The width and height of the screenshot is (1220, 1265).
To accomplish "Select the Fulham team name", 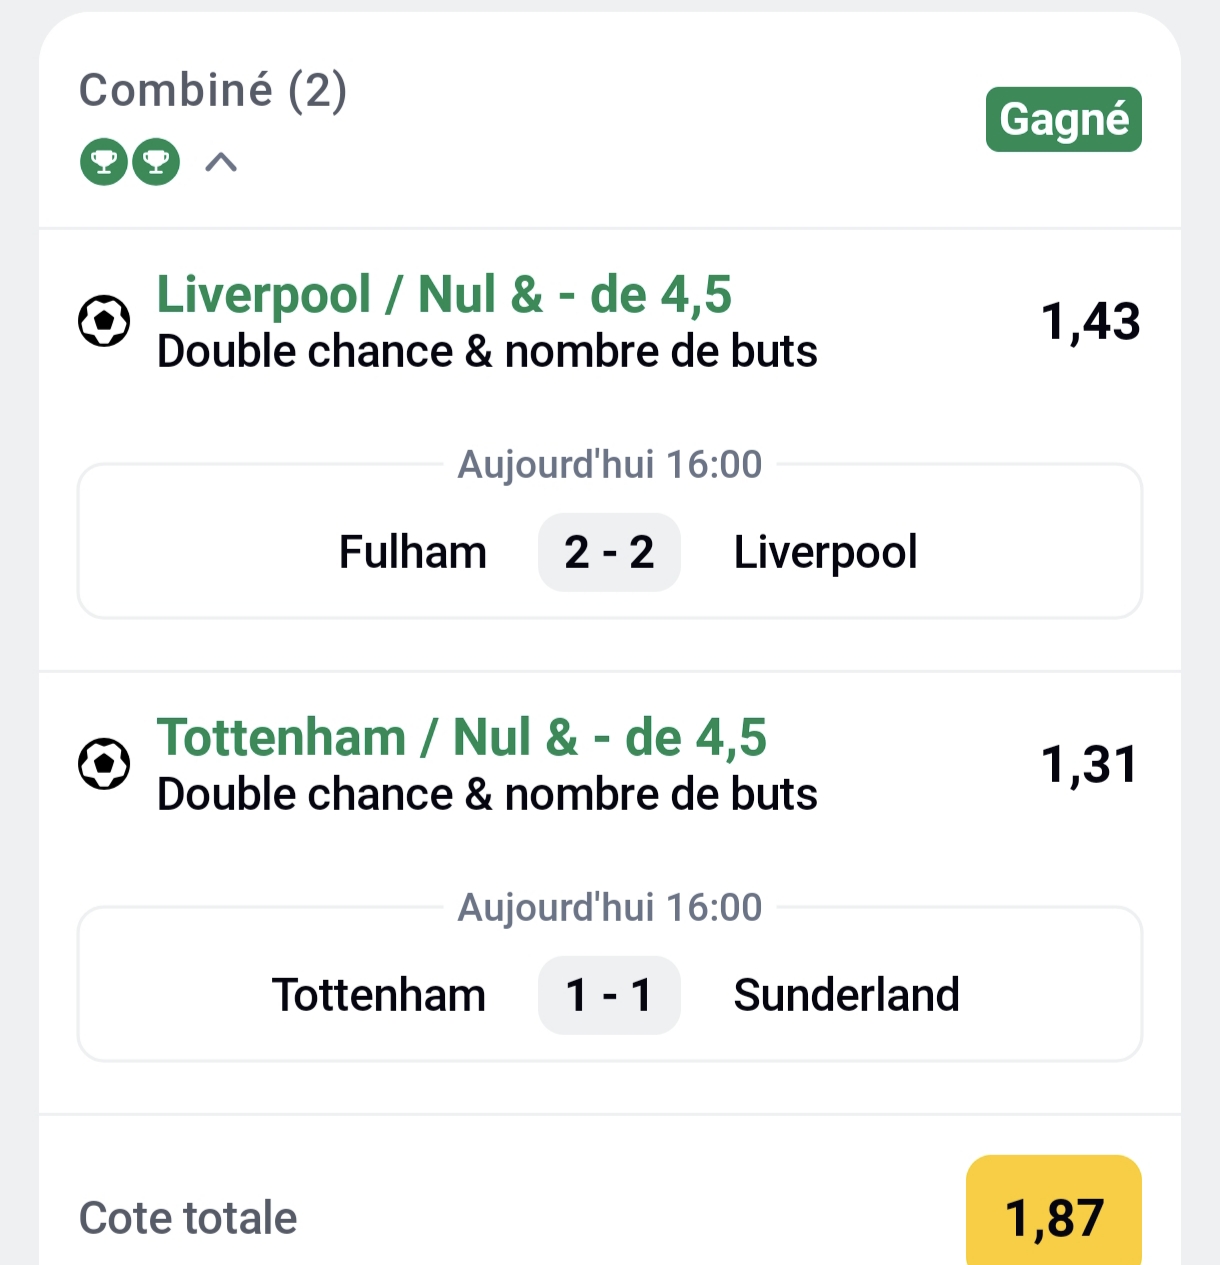I will pos(413,552).
